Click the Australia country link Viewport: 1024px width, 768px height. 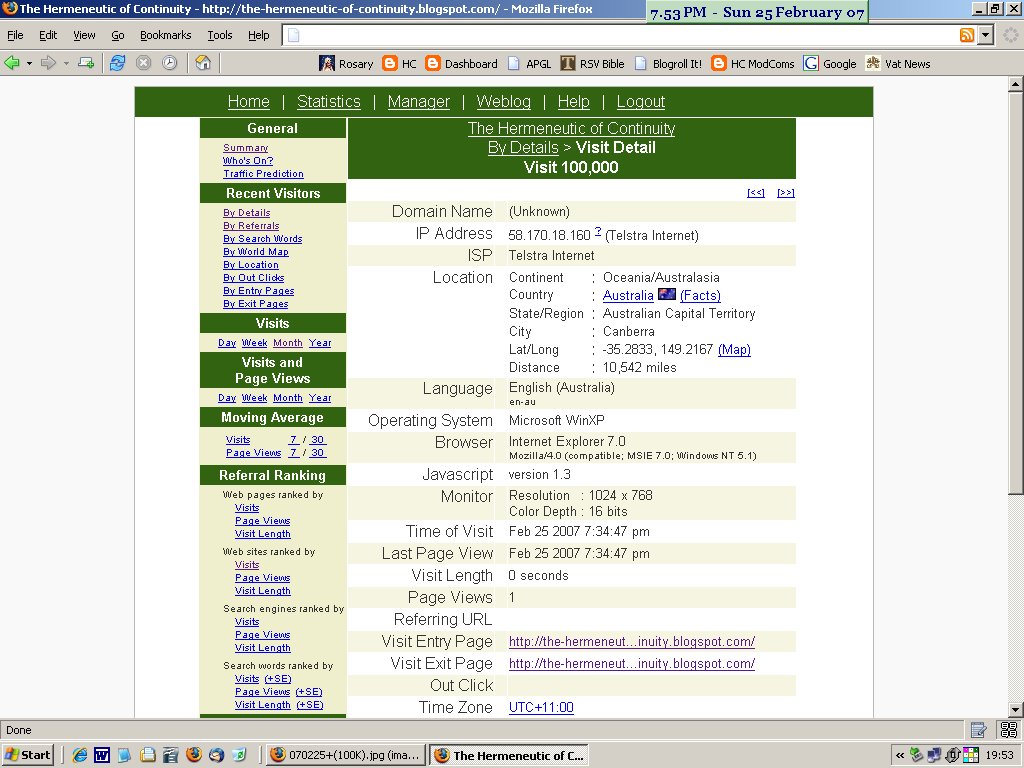628,296
